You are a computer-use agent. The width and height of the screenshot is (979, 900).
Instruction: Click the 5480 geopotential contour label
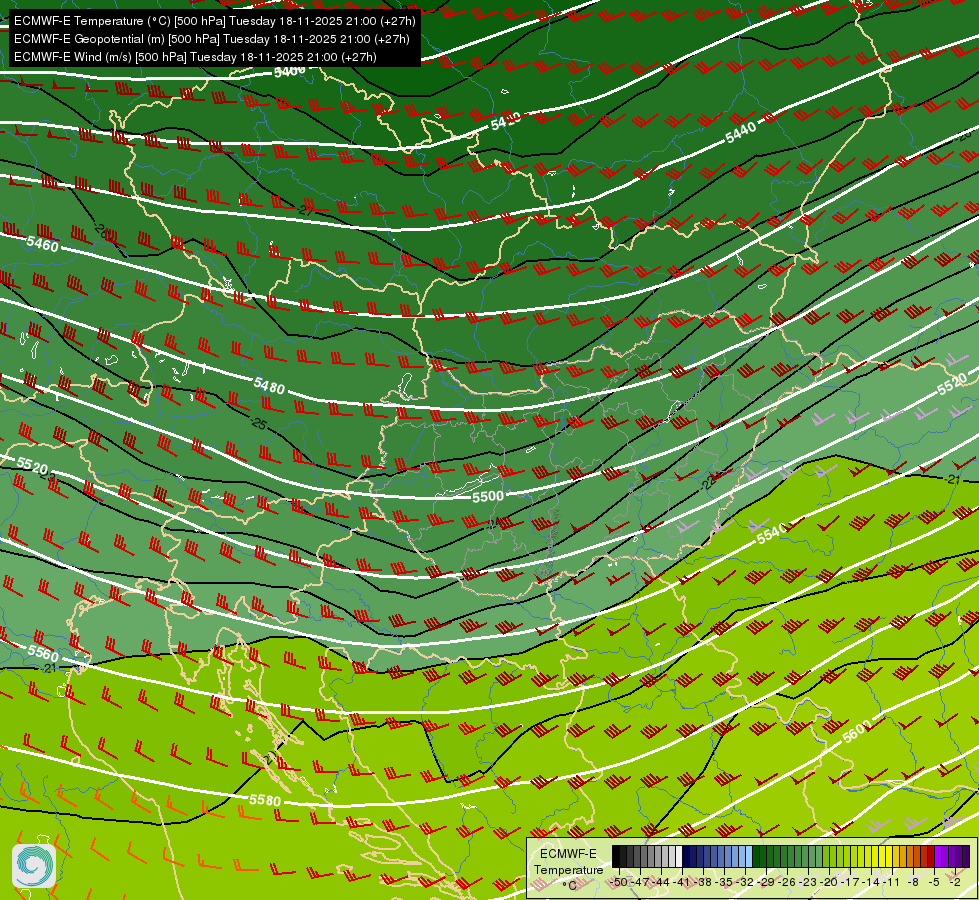pos(269,385)
